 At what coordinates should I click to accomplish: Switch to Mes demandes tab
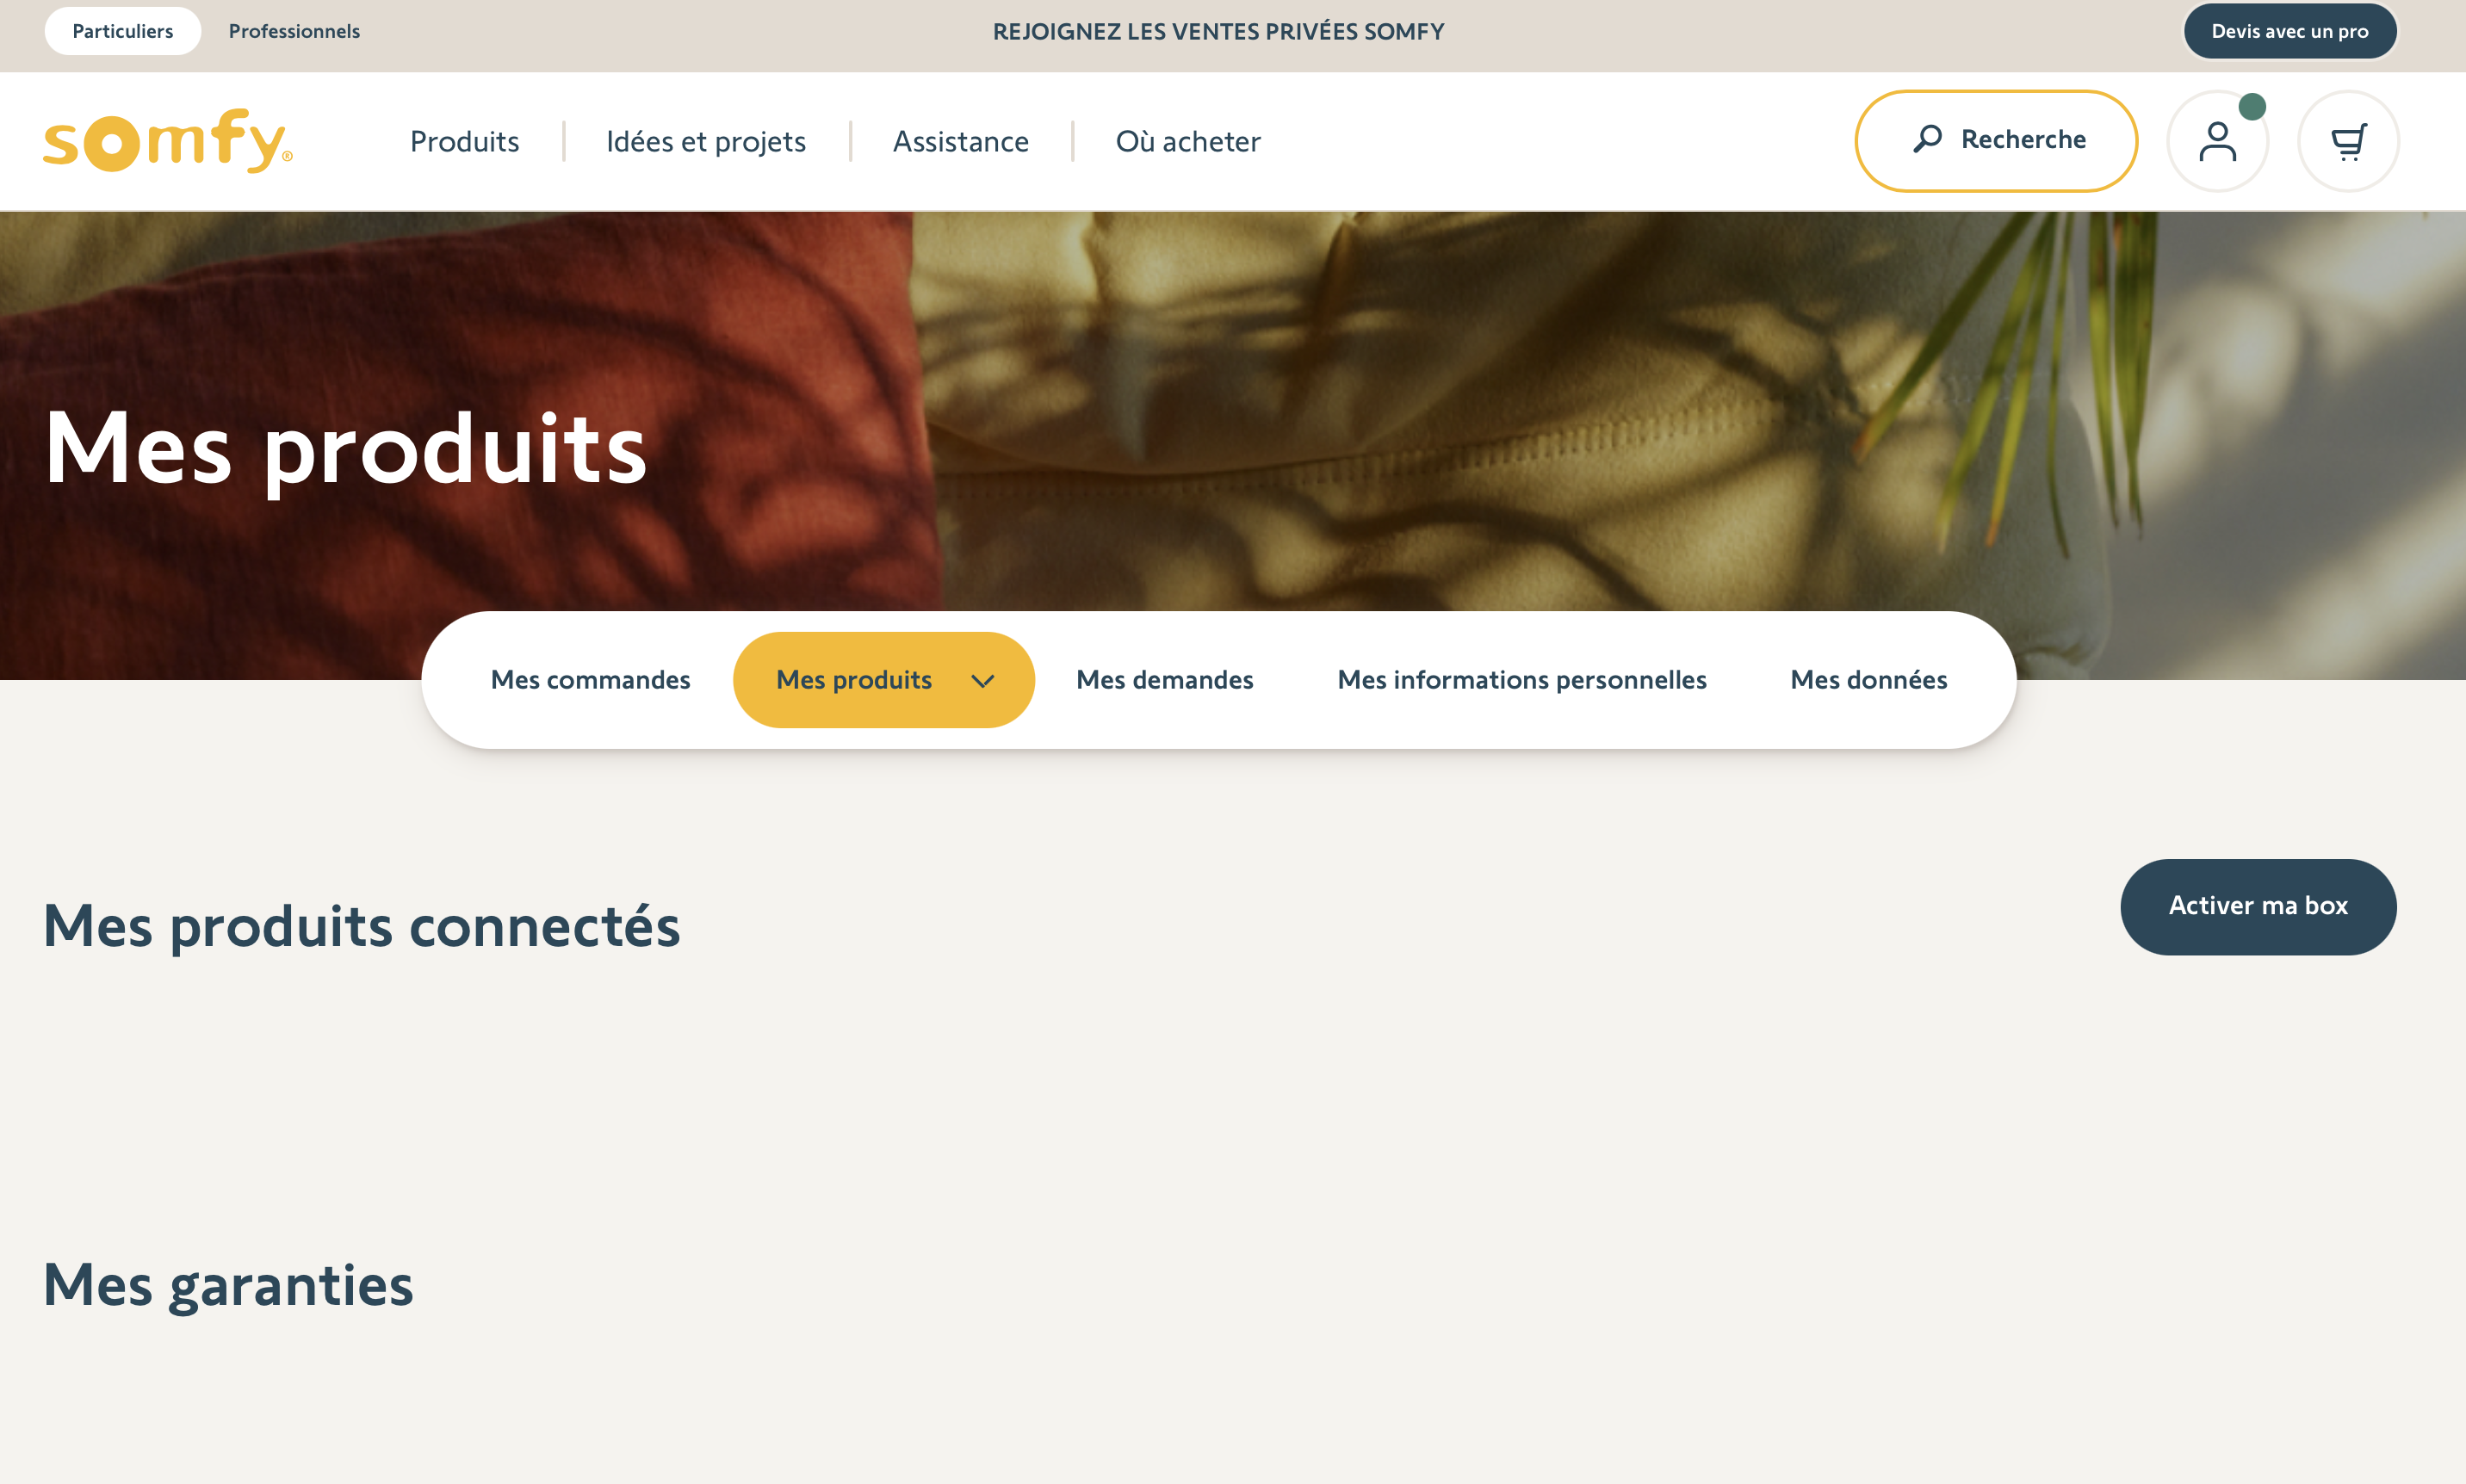(1164, 680)
